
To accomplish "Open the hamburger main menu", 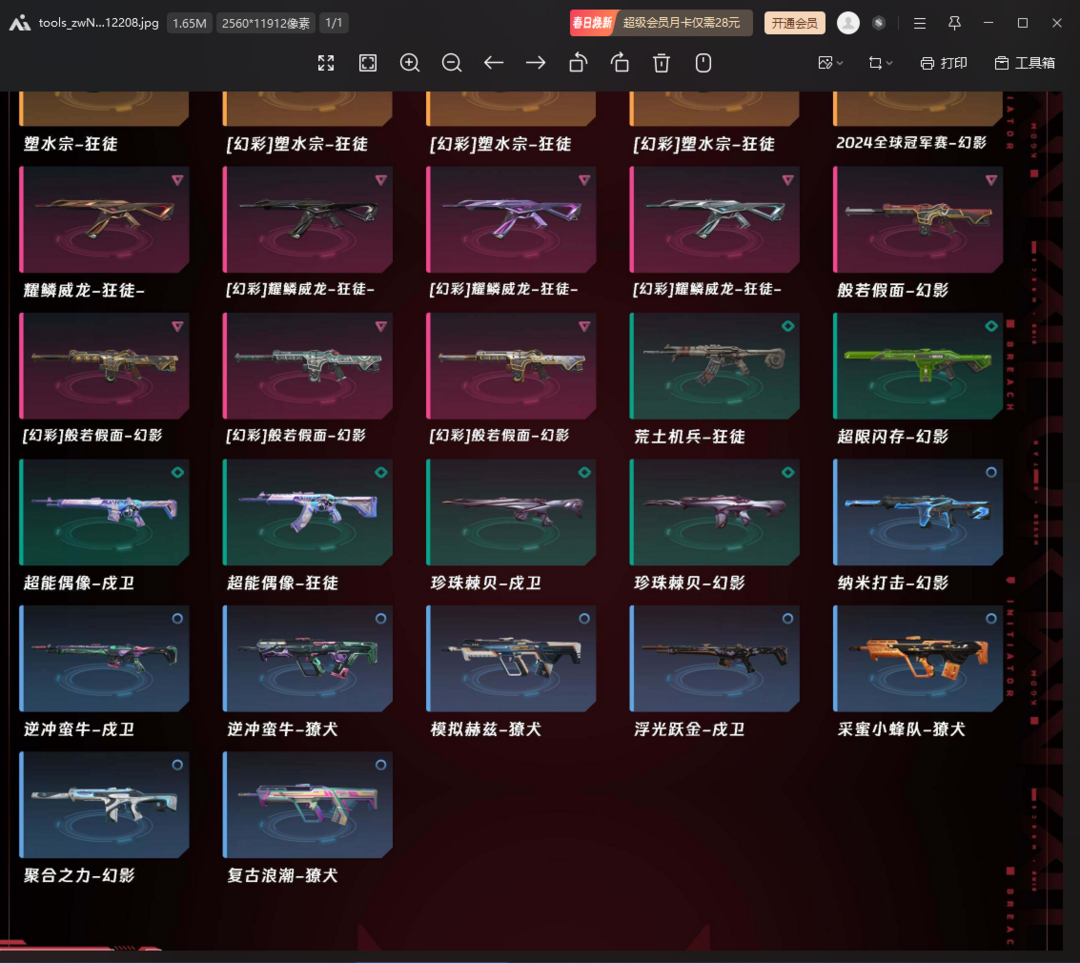I will [x=920, y=23].
